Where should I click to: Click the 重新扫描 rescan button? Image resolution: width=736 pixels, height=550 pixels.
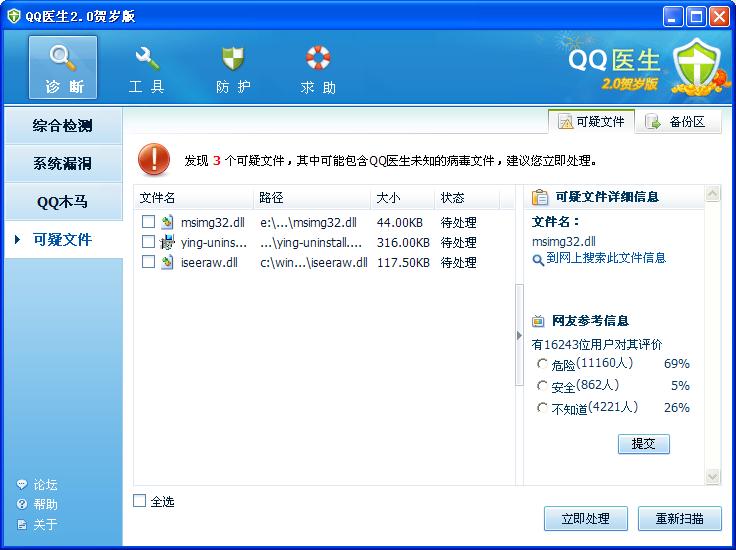679,519
